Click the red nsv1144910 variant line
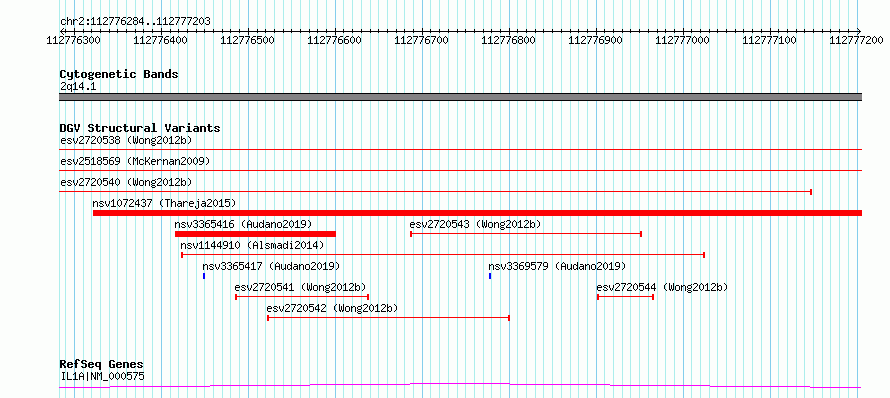The image size is (890, 398). pos(443,255)
